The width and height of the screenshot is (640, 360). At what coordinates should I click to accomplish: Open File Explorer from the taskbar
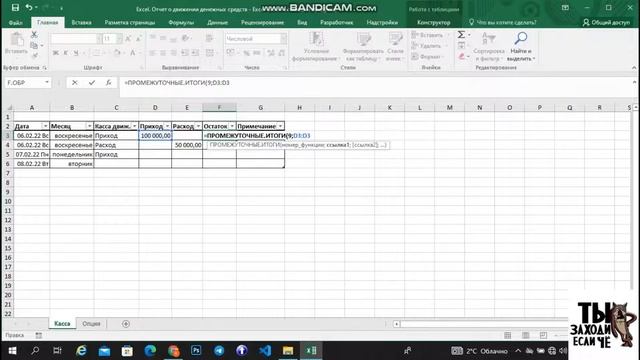tap(288, 351)
